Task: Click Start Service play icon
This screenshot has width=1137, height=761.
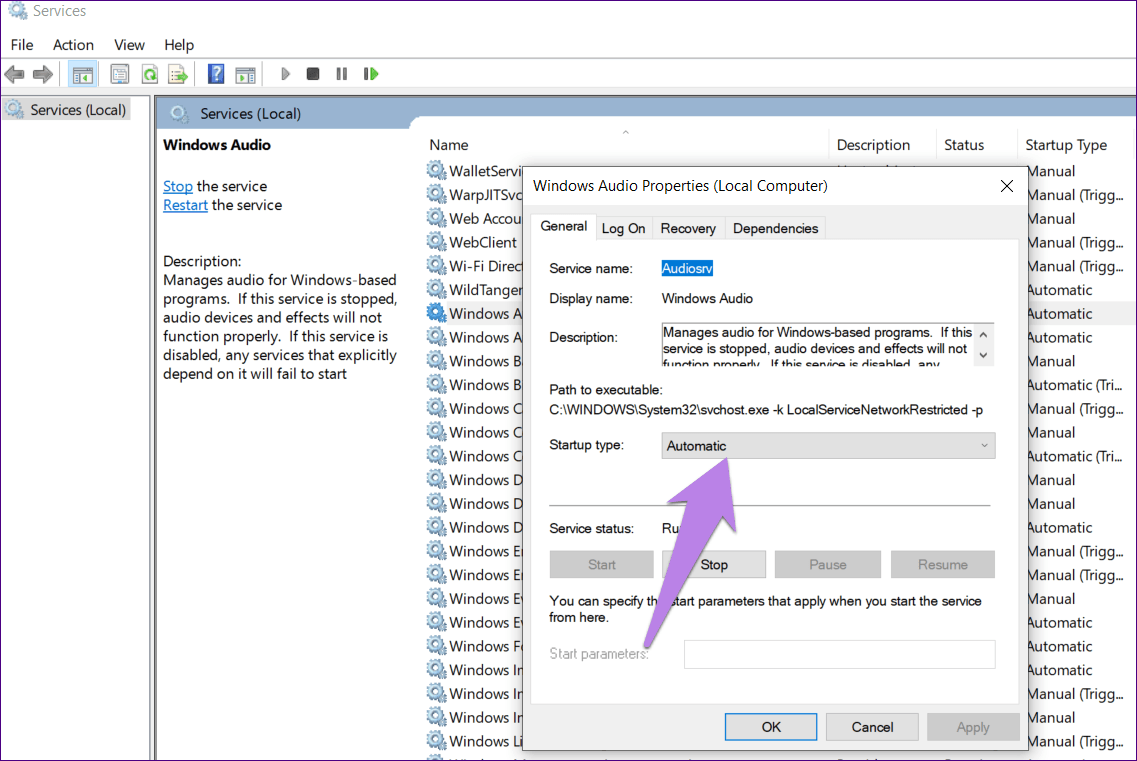Action: click(x=285, y=74)
